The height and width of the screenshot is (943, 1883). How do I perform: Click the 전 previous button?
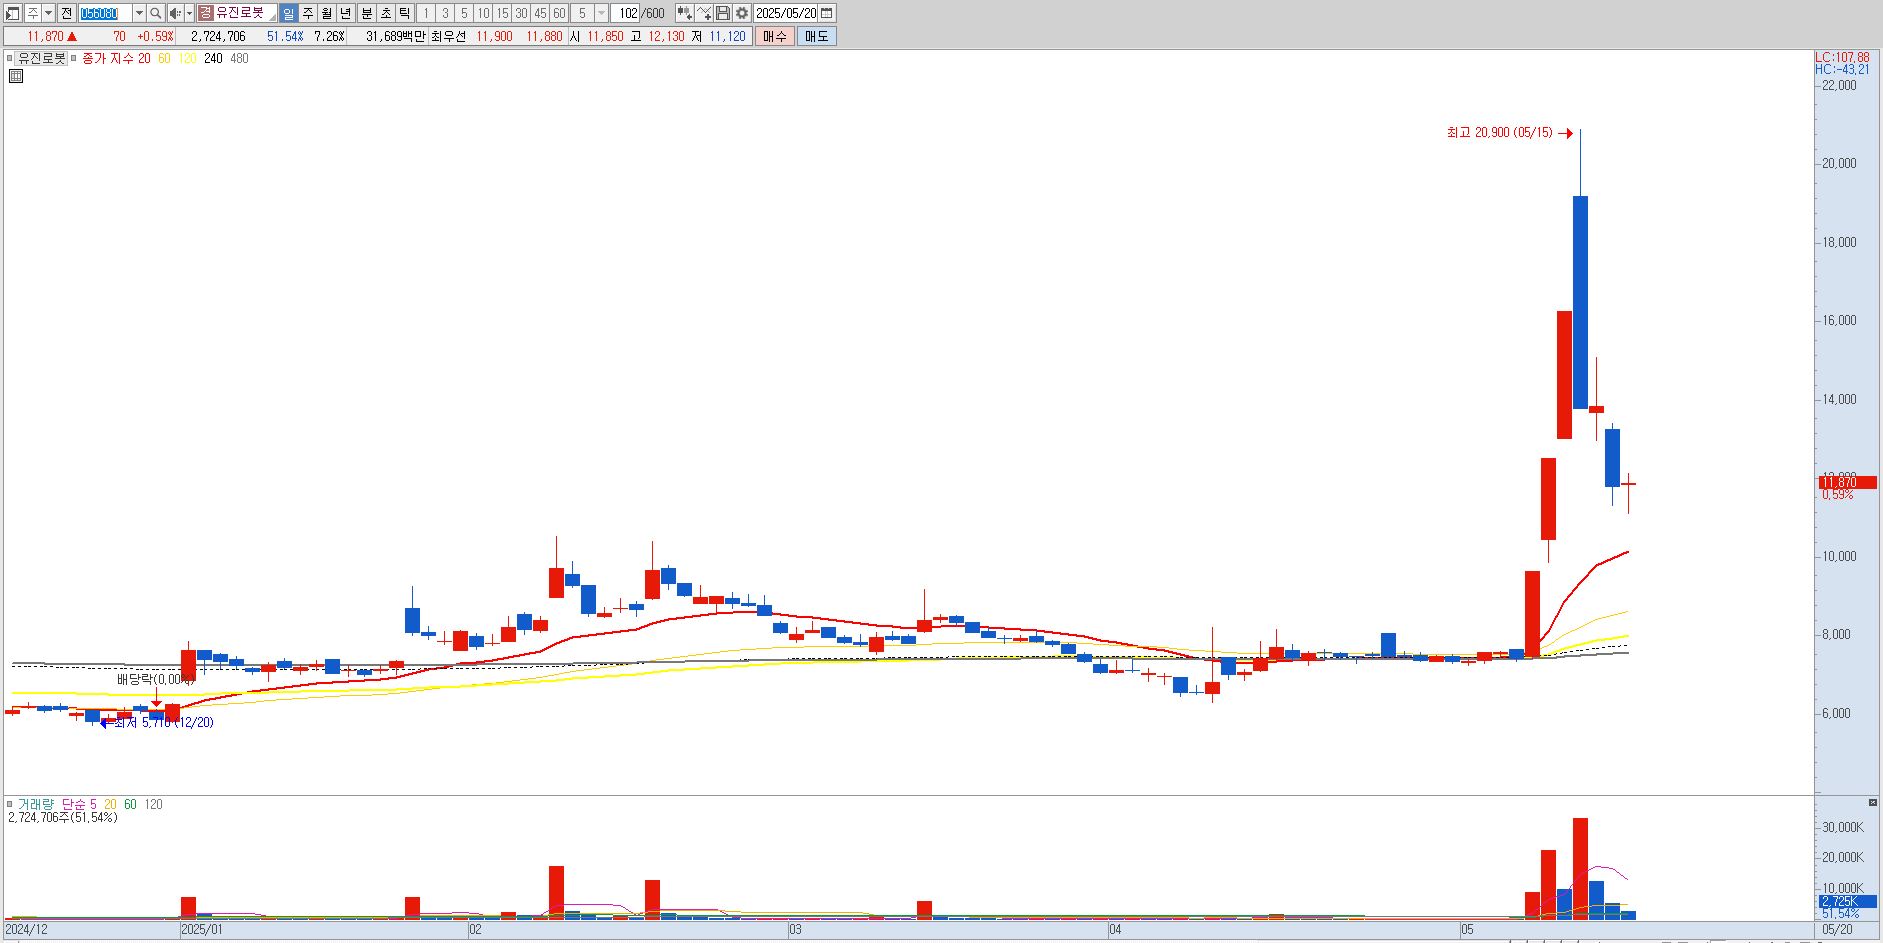click(x=66, y=13)
